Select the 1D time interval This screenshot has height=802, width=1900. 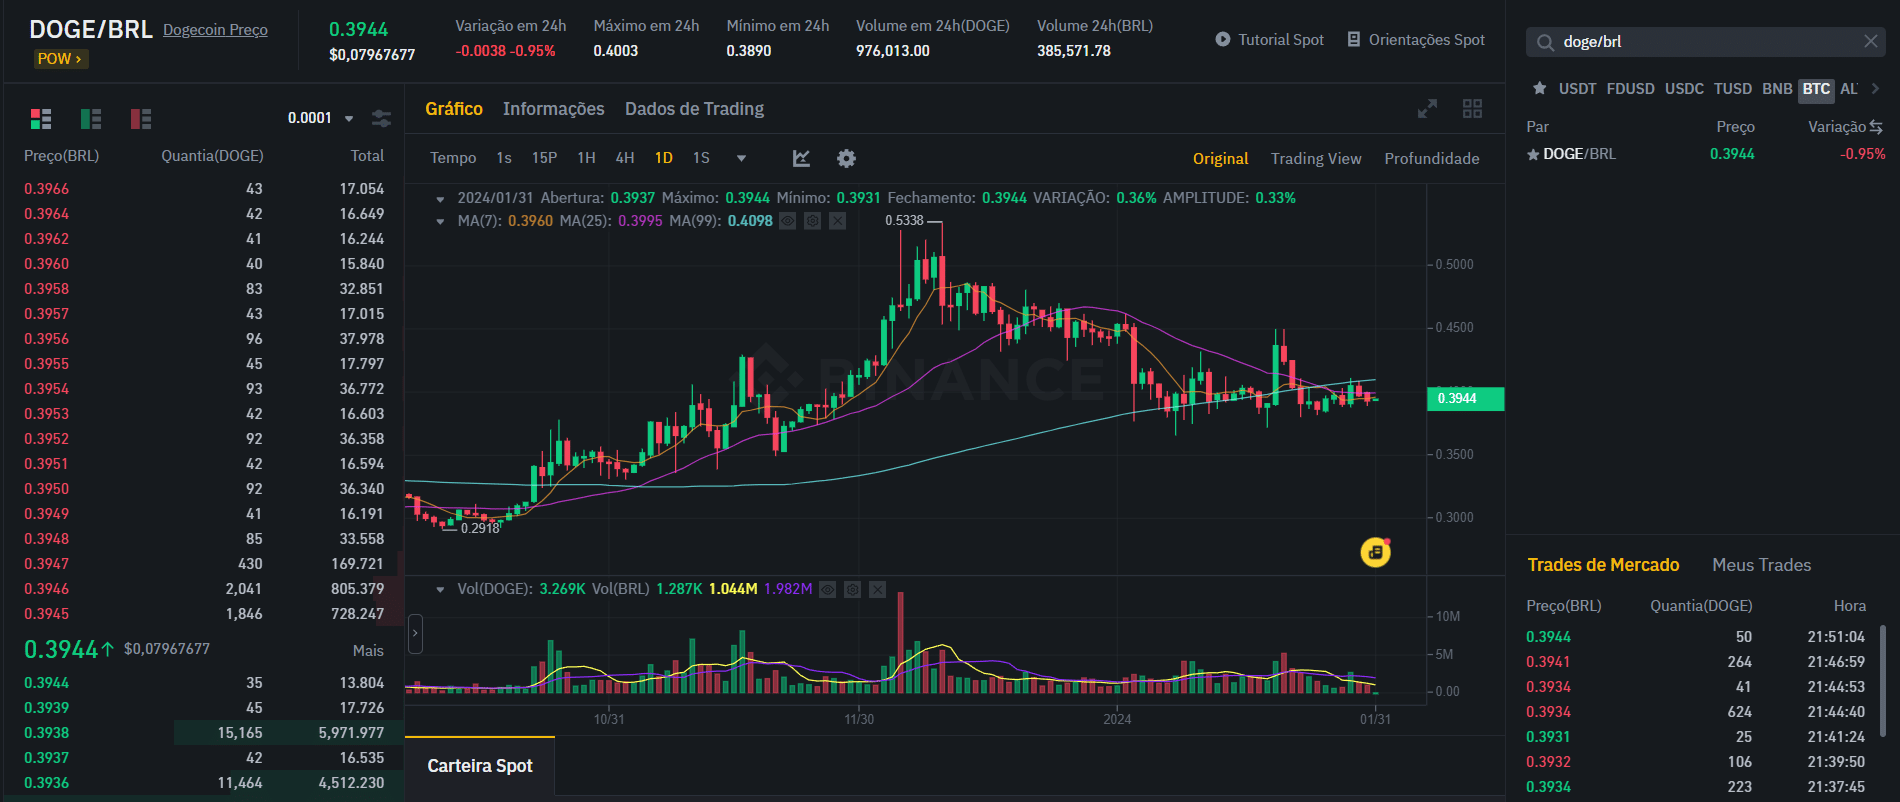pos(664,158)
